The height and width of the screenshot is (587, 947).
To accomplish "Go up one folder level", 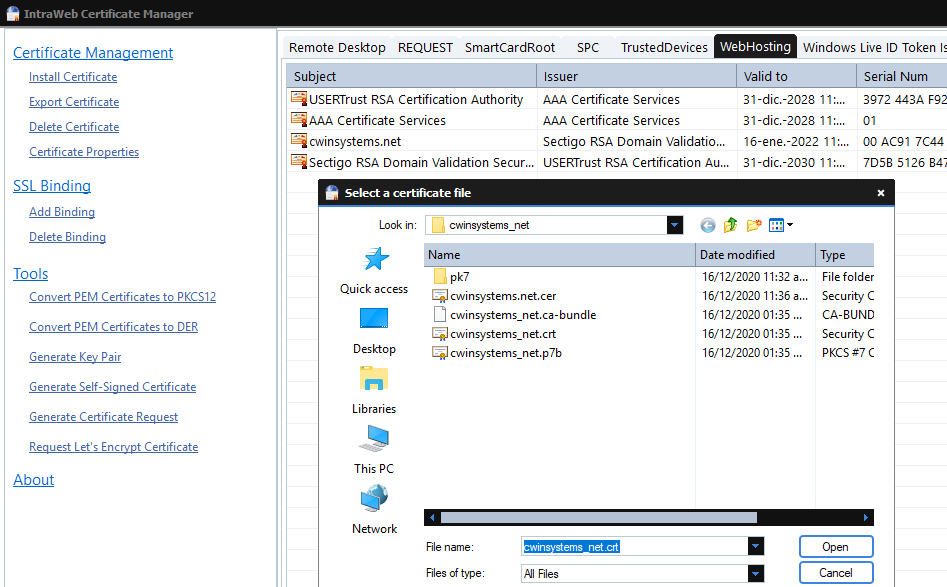I will tap(731, 225).
